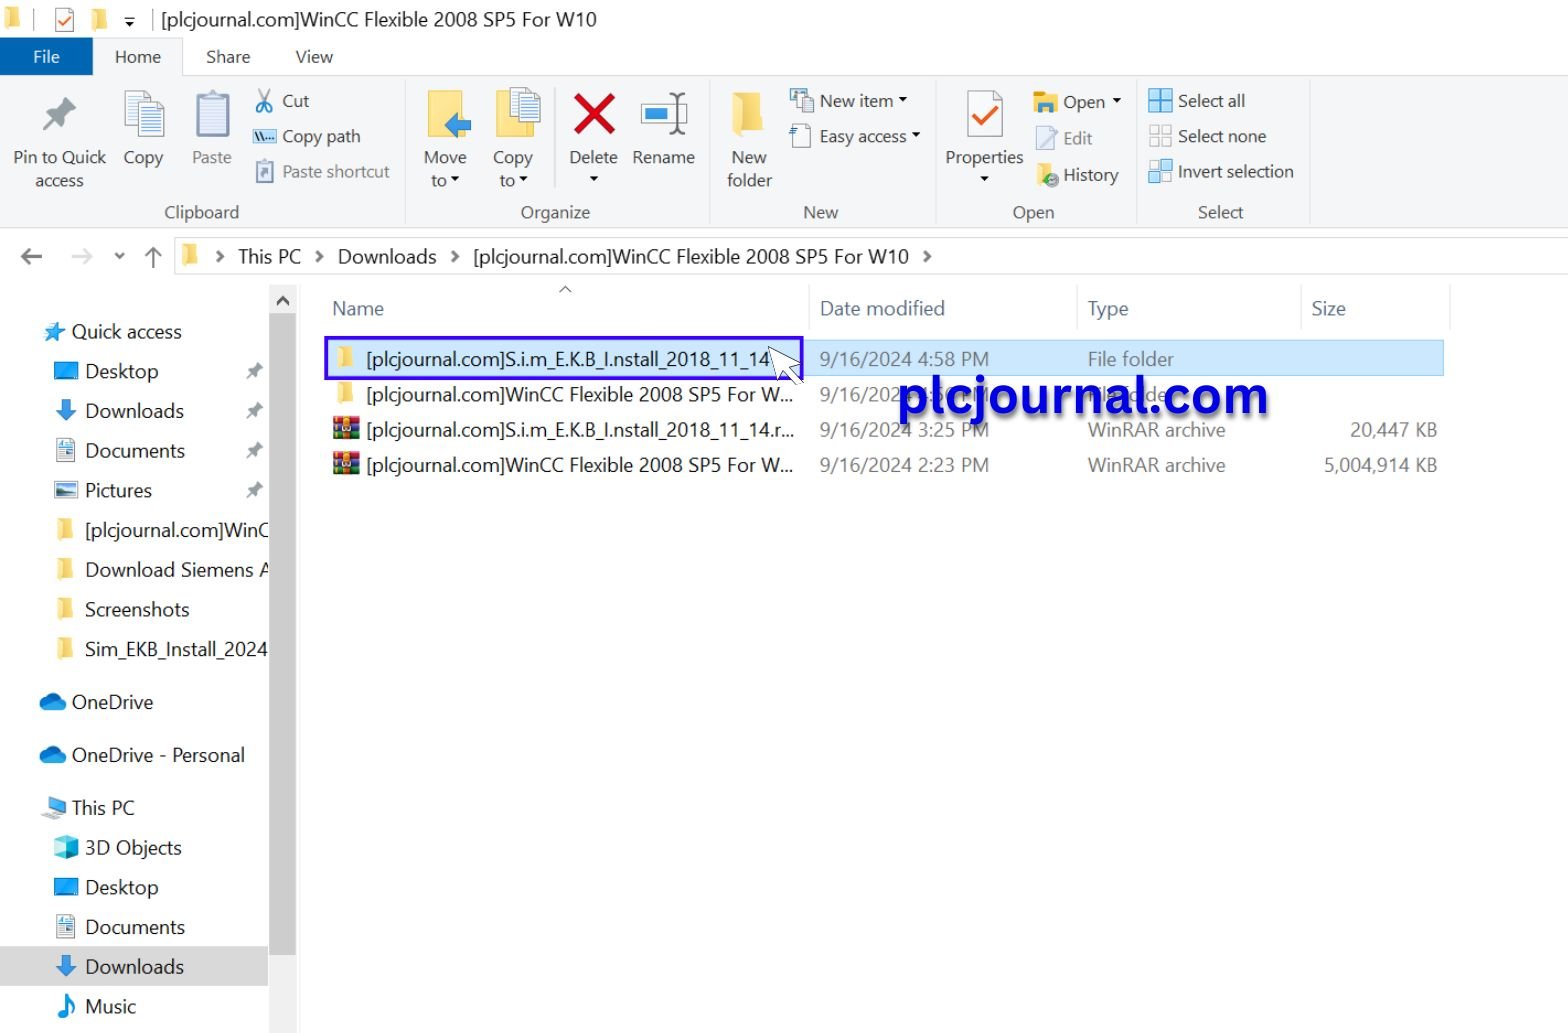Expand chevron after Downloads in address bar
Screen dimensions: 1568x1033
(x=455, y=256)
